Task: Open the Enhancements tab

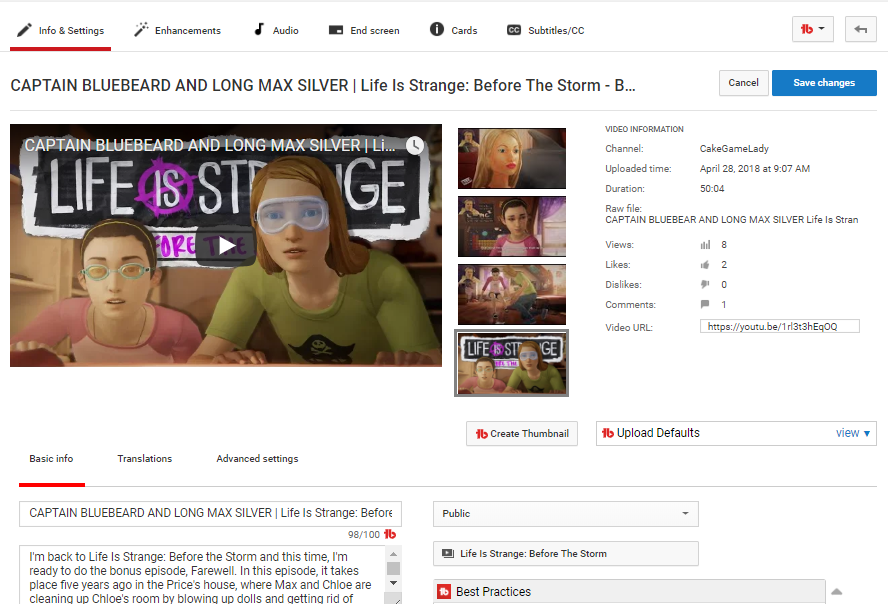Action: coord(177,31)
